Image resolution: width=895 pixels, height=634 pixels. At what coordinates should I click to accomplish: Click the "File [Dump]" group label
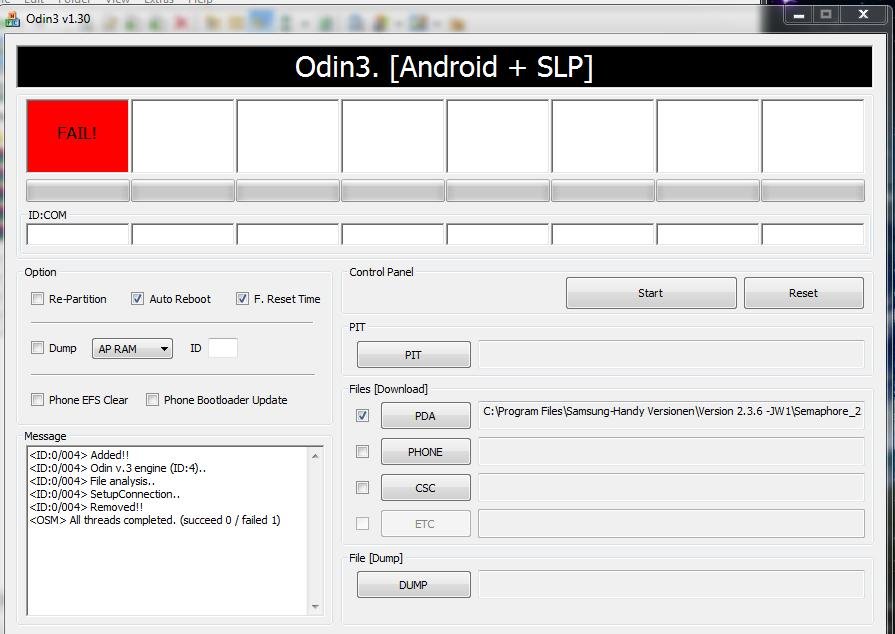click(x=376, y=558)
